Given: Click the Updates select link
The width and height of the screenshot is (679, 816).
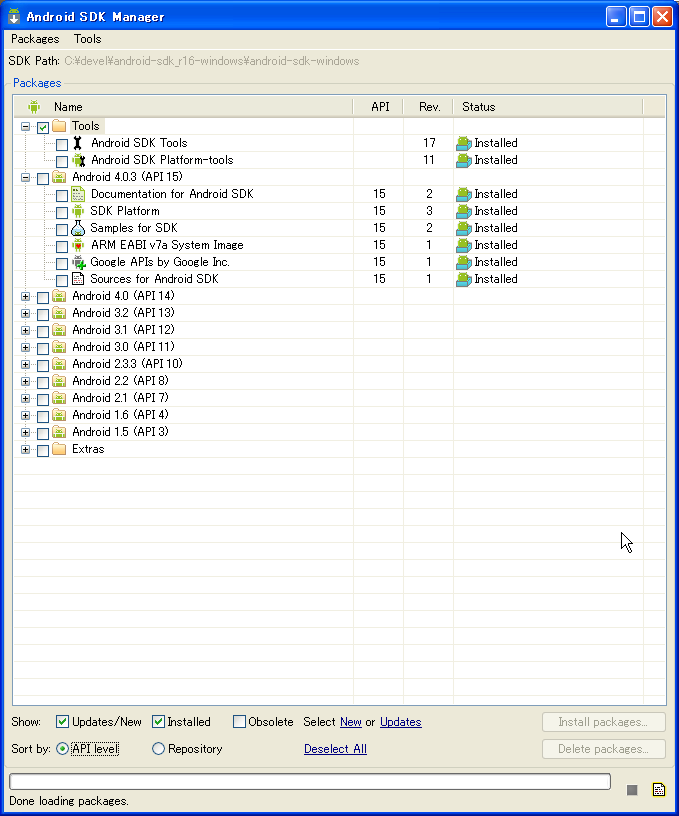Looking at the screenshot, I should point(401,722).
